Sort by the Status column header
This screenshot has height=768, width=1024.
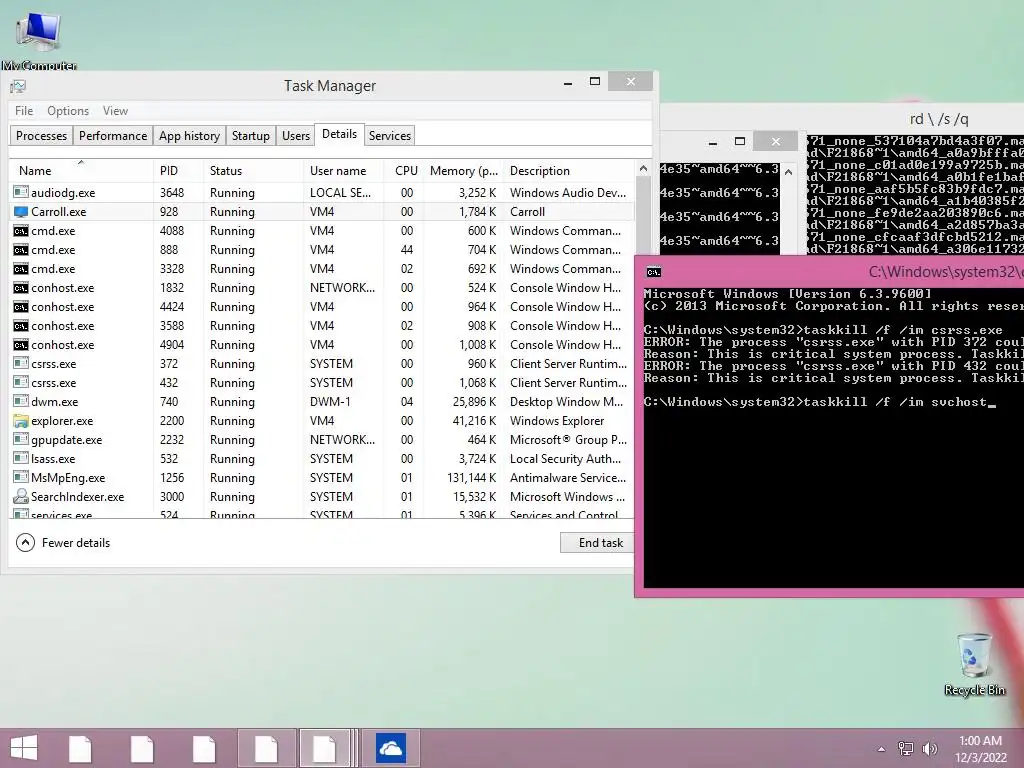pos(253,170)
